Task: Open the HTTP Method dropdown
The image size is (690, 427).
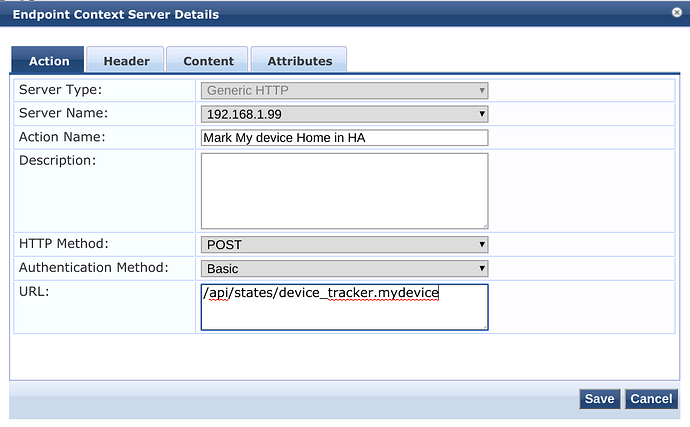Action: coord(344,244)
